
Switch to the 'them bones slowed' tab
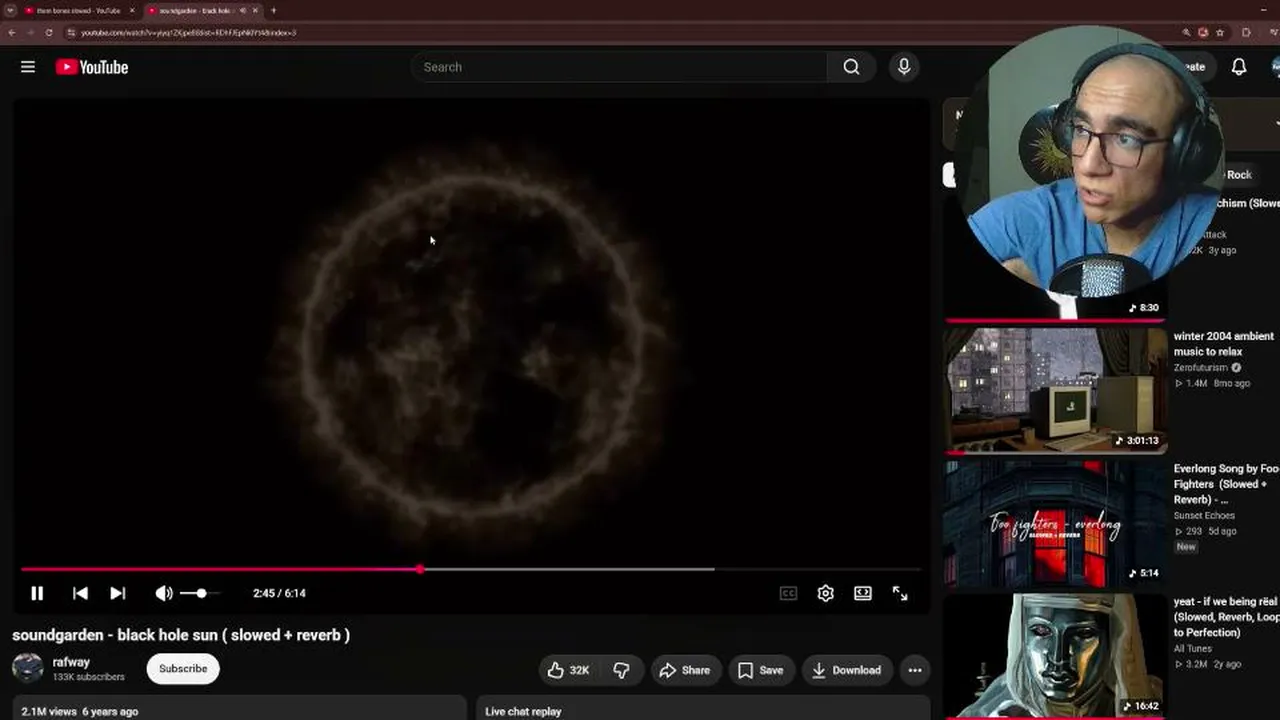pyautogui.click(x=78, y=10)
